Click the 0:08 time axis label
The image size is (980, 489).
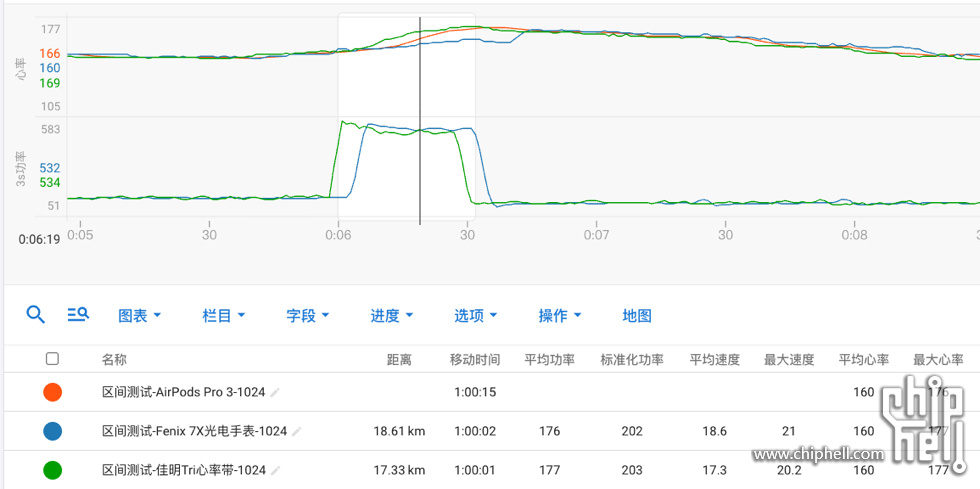click(854, 235)
